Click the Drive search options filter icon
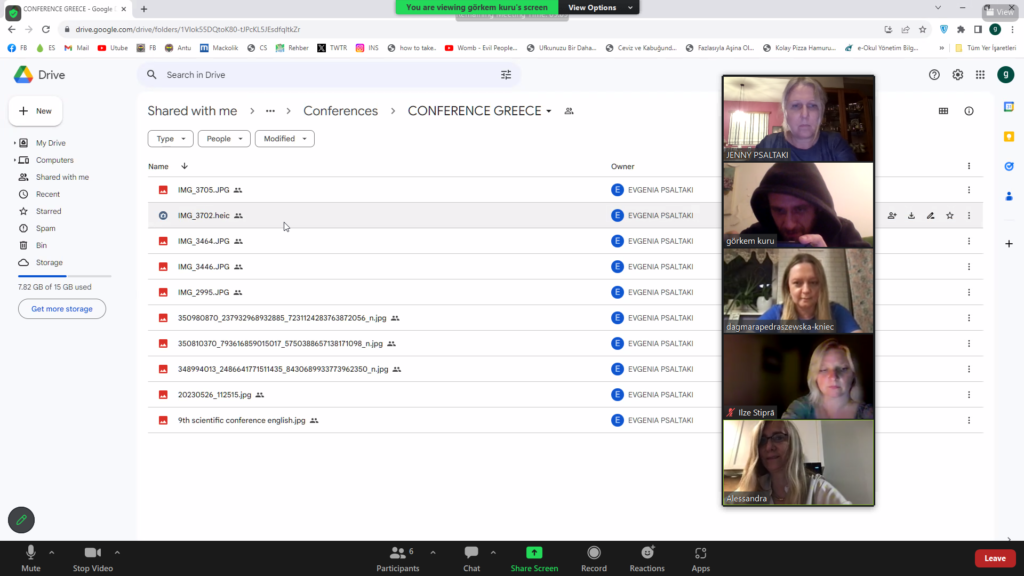Image resolution: width=1024 pixels, height=576 pixels. click(x=506, y=75)
